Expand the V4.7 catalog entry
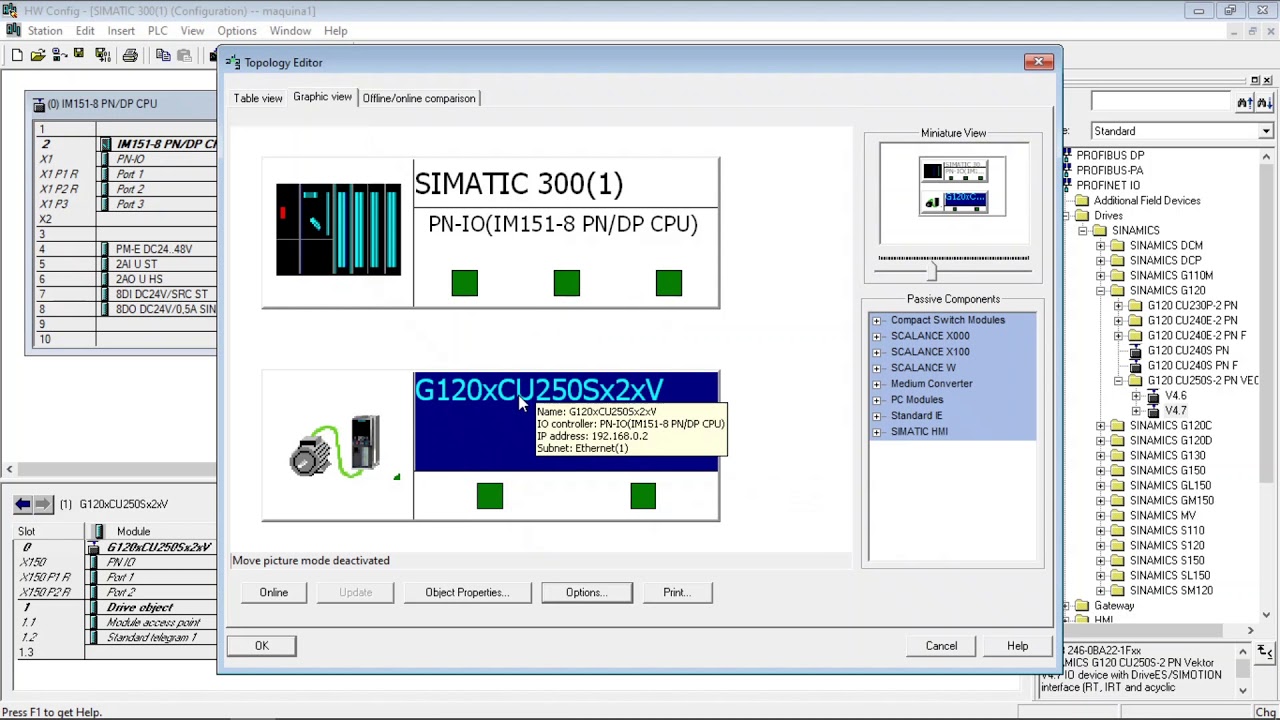 click(x=1136, y=411)
